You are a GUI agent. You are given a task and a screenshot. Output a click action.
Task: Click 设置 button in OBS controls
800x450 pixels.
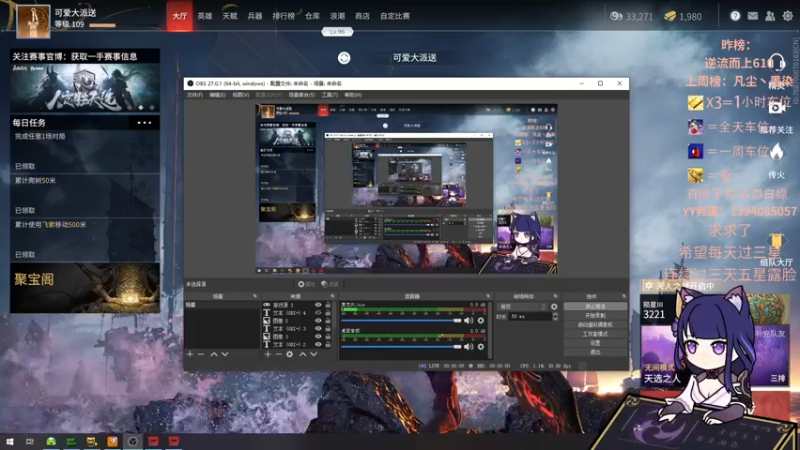click(595, 343)
